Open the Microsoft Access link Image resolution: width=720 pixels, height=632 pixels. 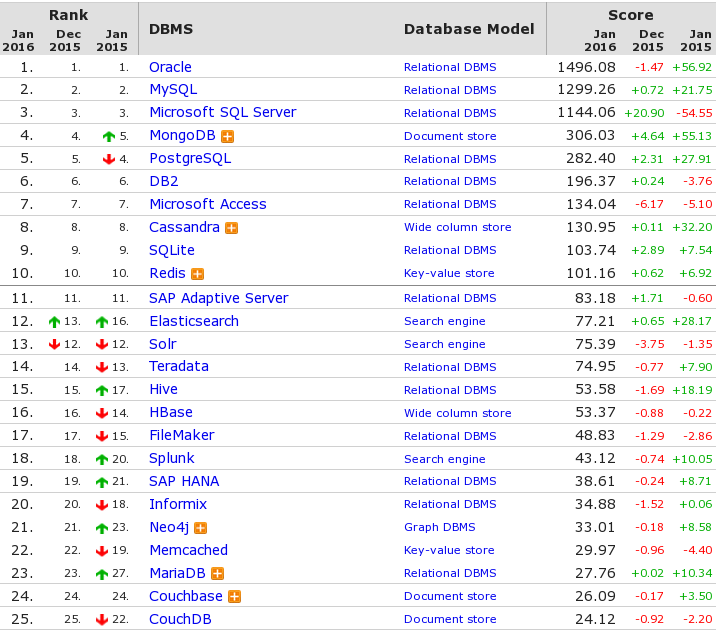208,204
